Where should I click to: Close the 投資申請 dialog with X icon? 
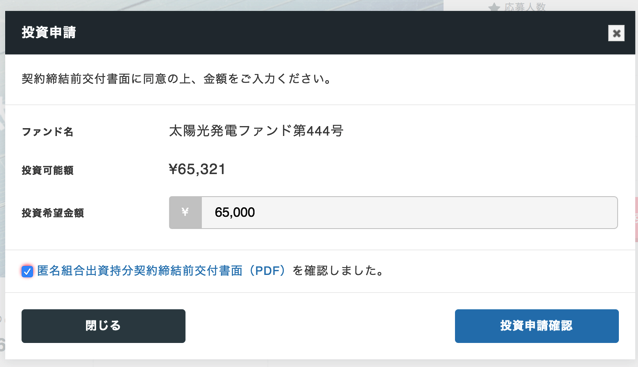pos(616,33)
